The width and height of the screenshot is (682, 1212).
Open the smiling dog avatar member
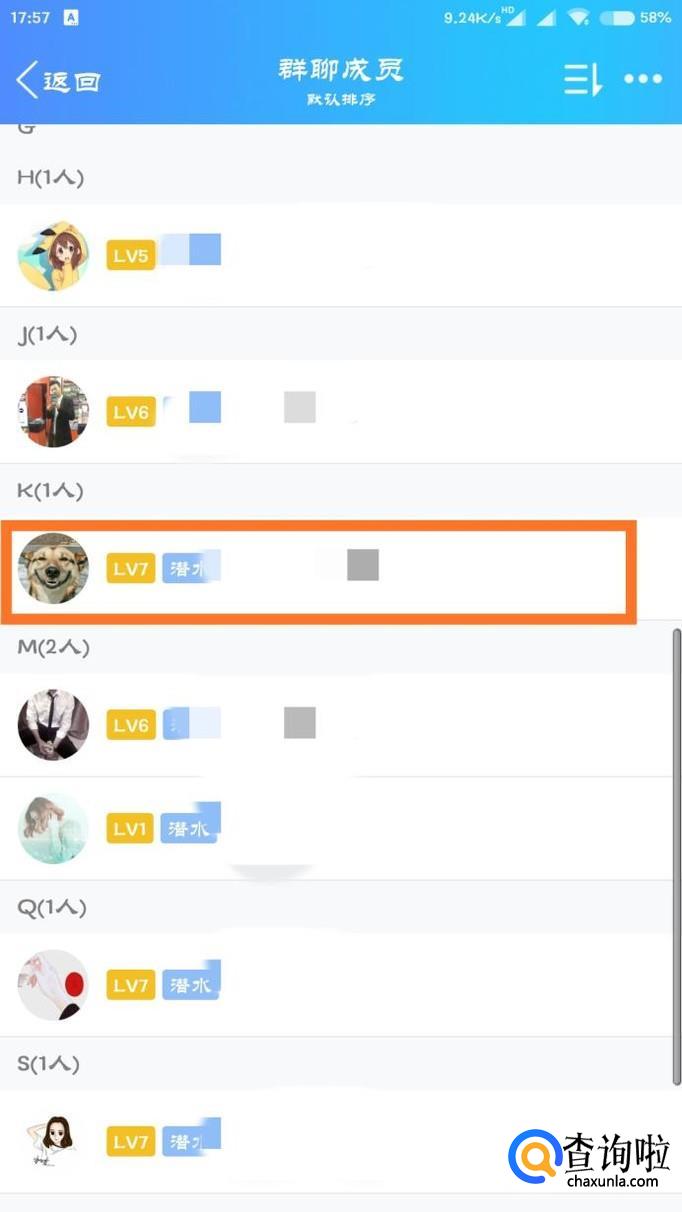[53, 569]
